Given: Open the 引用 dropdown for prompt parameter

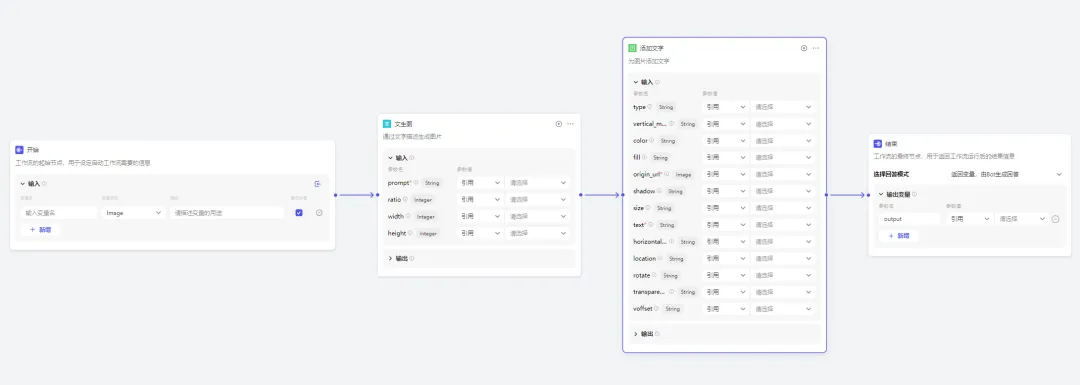Looking at the screenshot, I should pos(479,183).
